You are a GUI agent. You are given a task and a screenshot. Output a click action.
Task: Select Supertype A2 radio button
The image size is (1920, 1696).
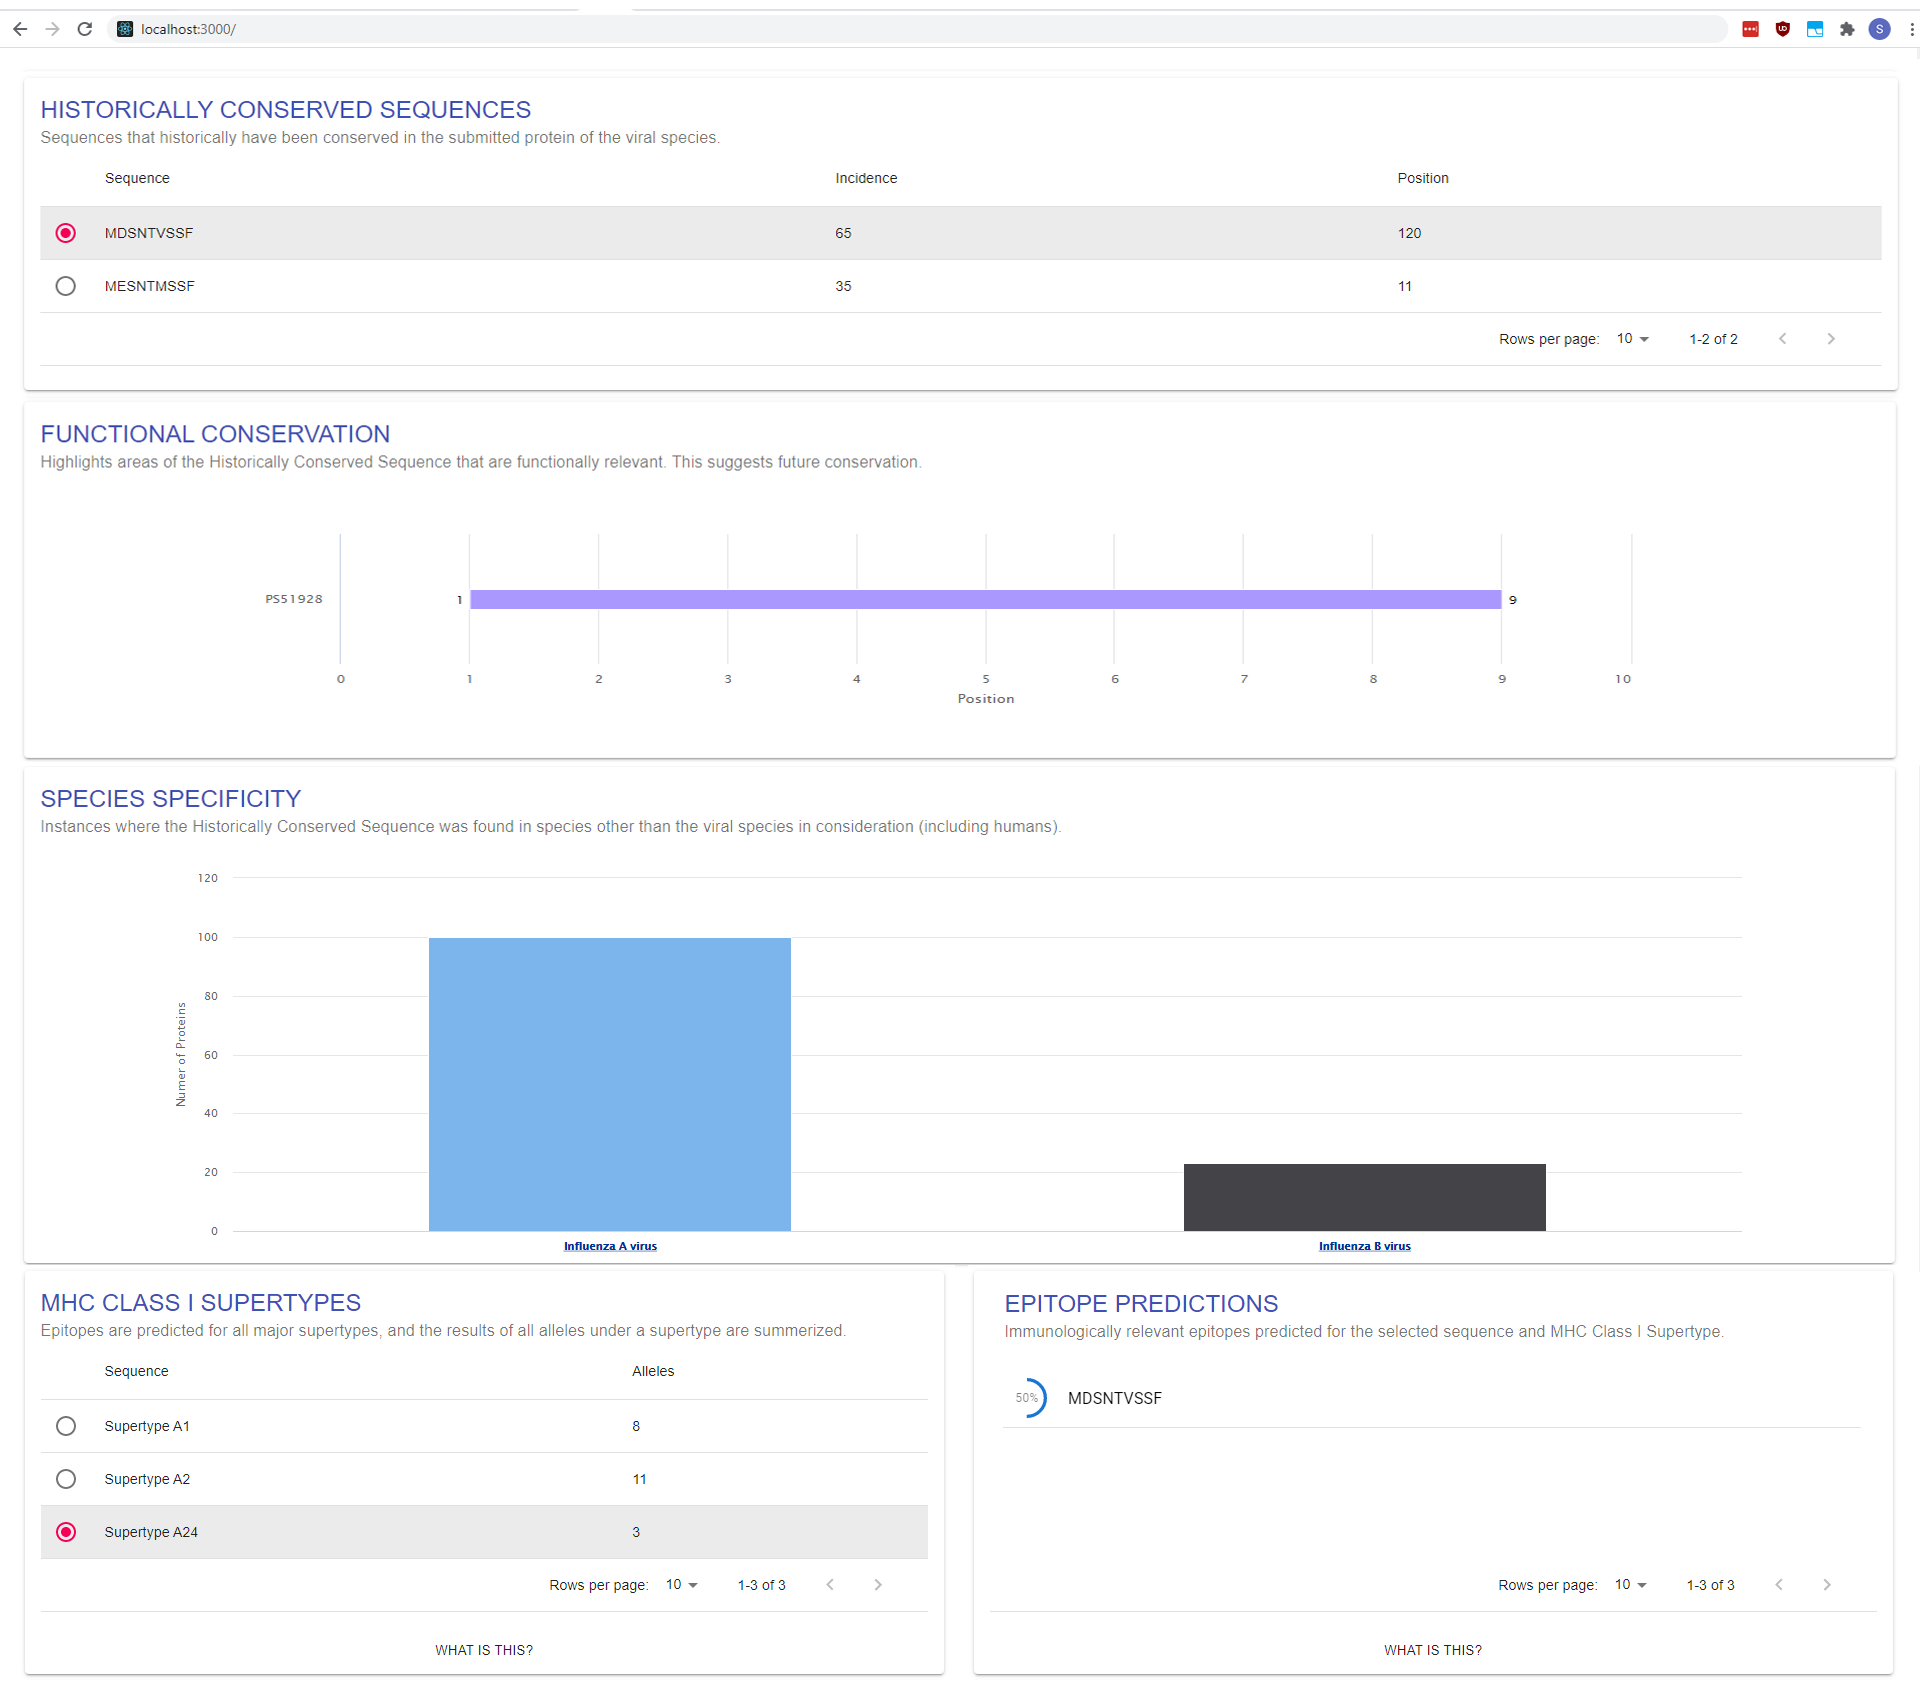click(x=66, y=1479)
